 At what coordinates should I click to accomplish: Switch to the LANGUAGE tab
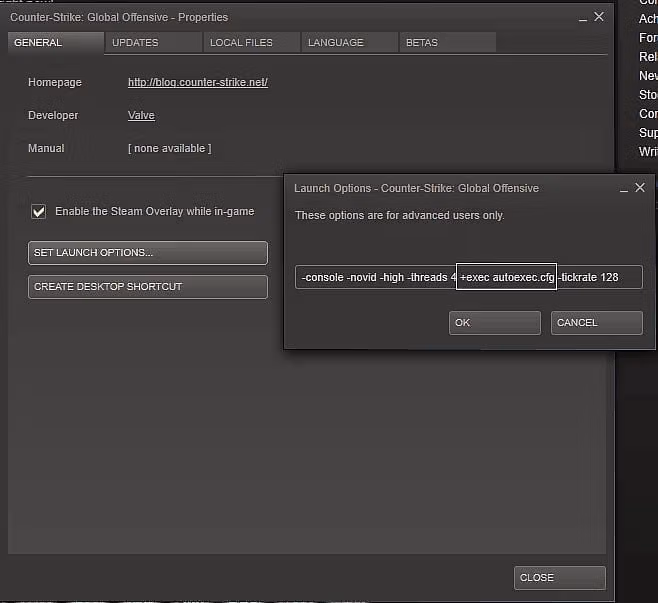pyautogui.click(x=350, y=42)
